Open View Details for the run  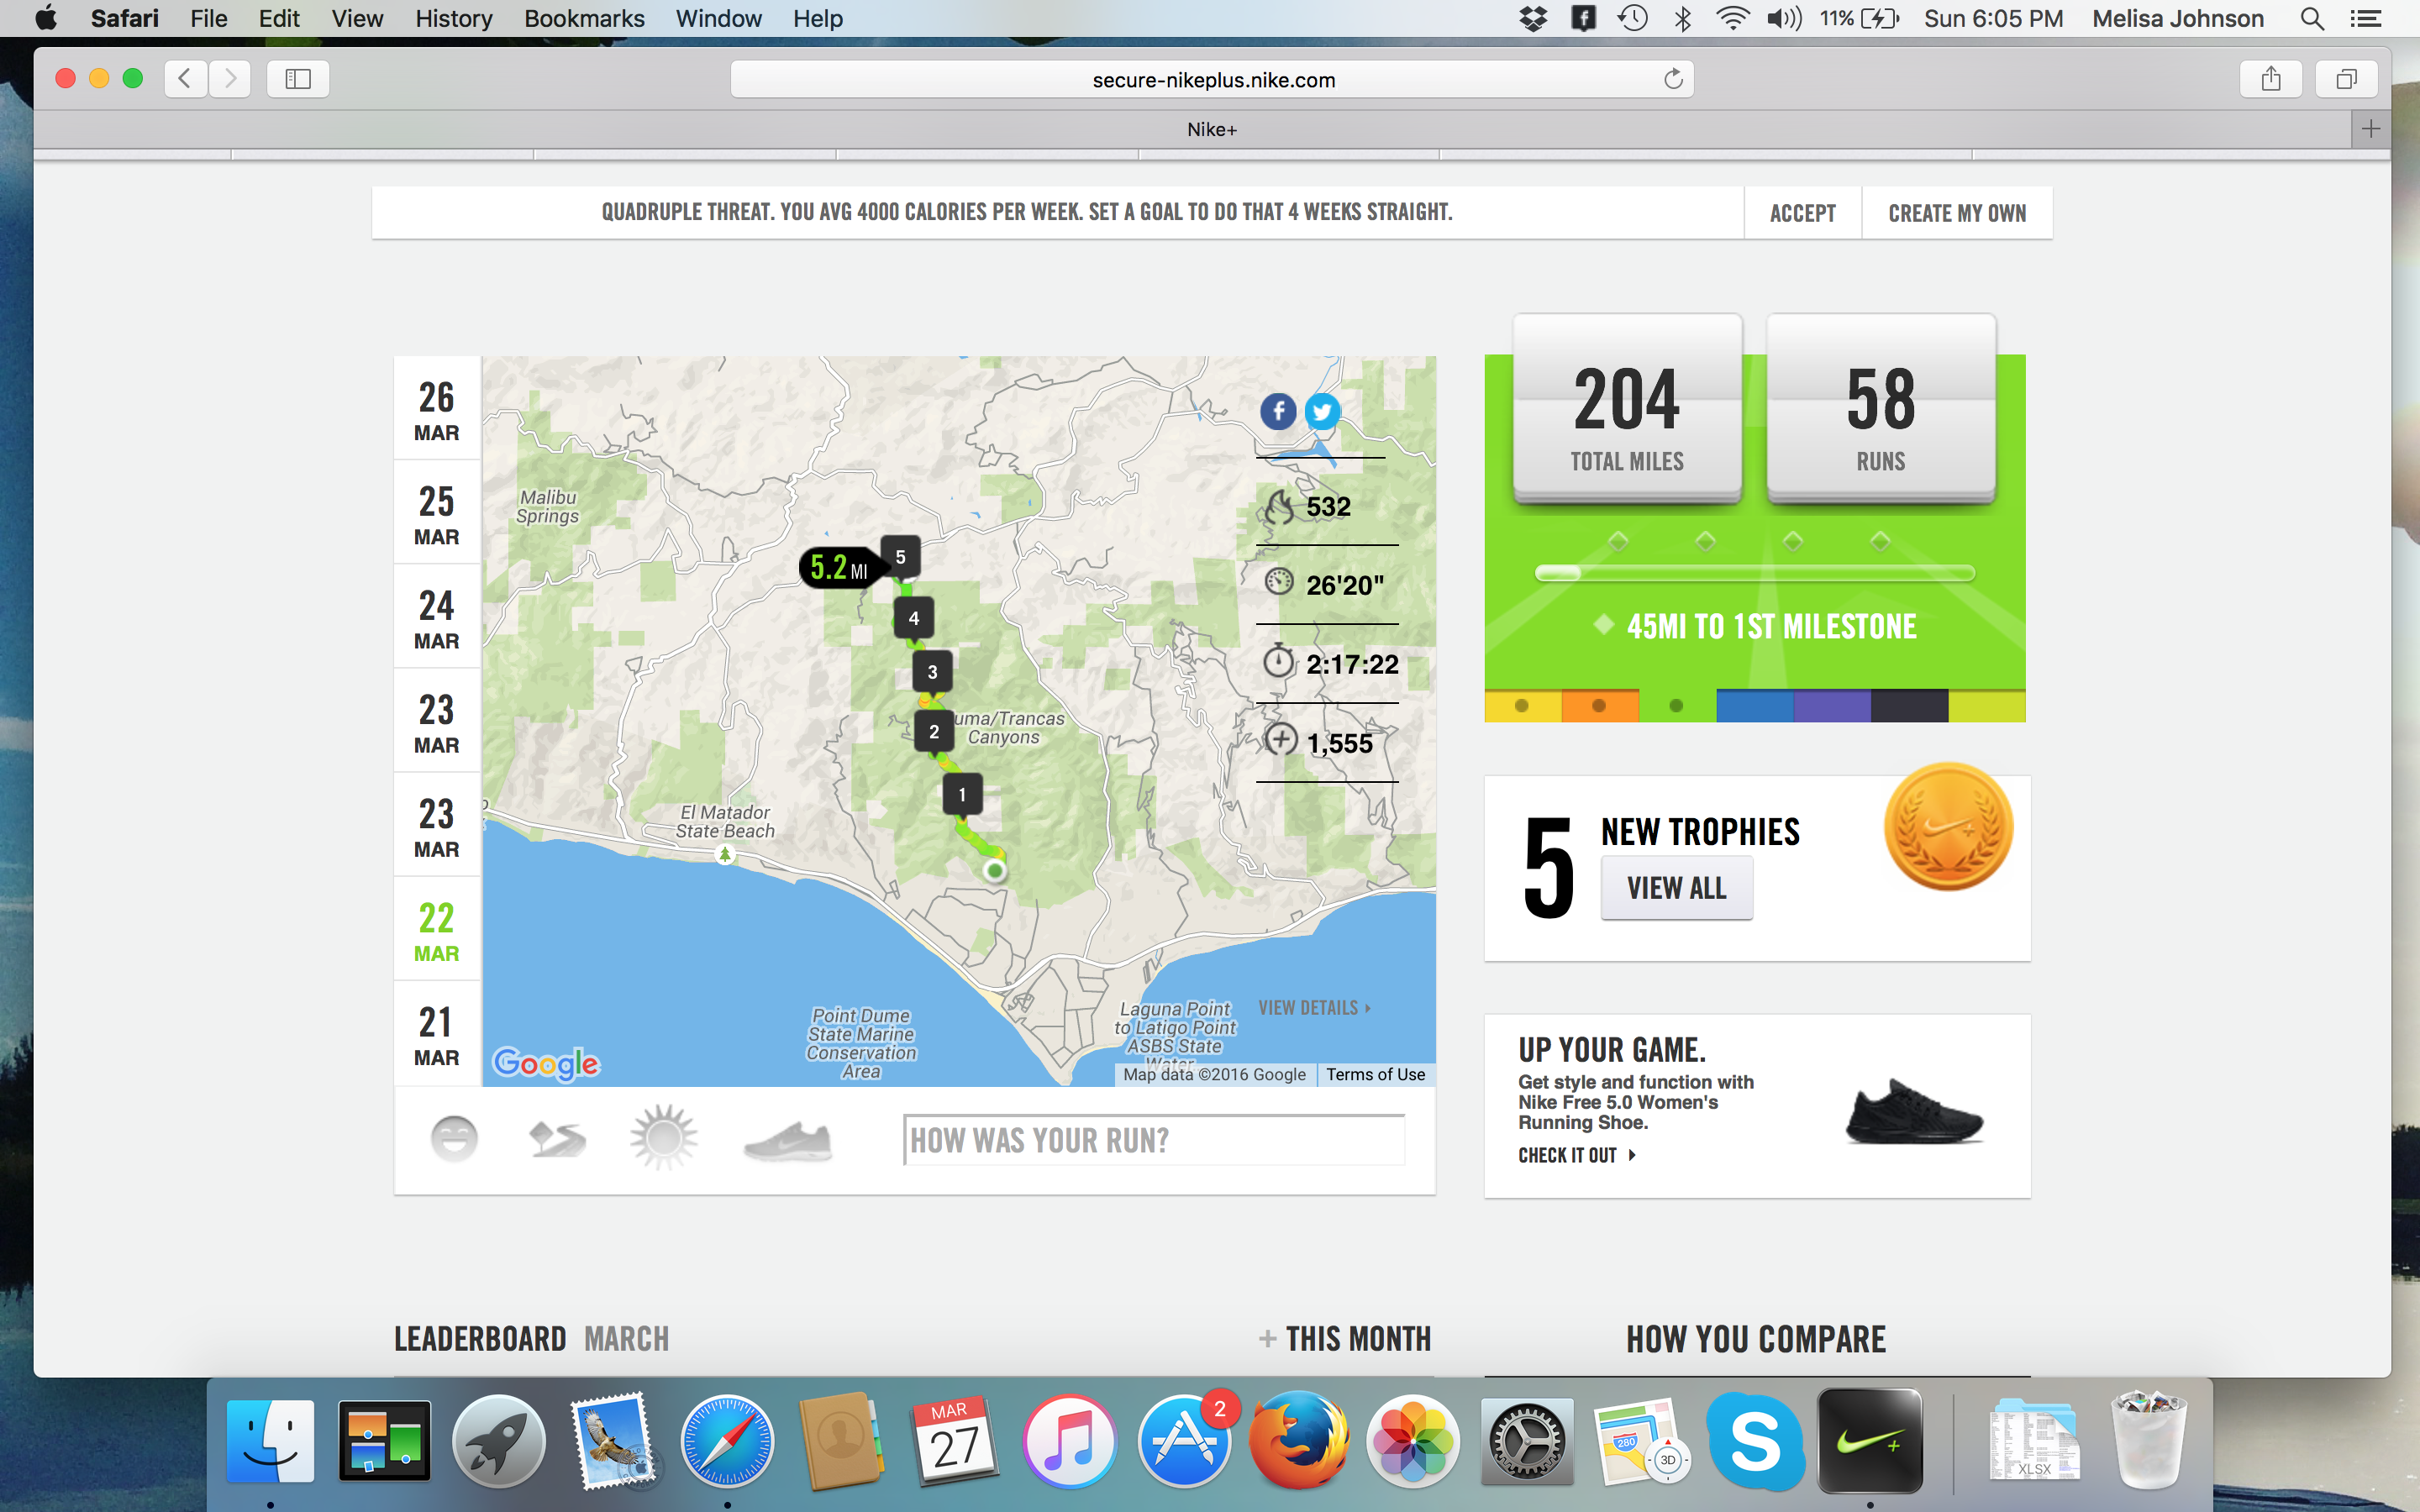pos(1314,1008)
